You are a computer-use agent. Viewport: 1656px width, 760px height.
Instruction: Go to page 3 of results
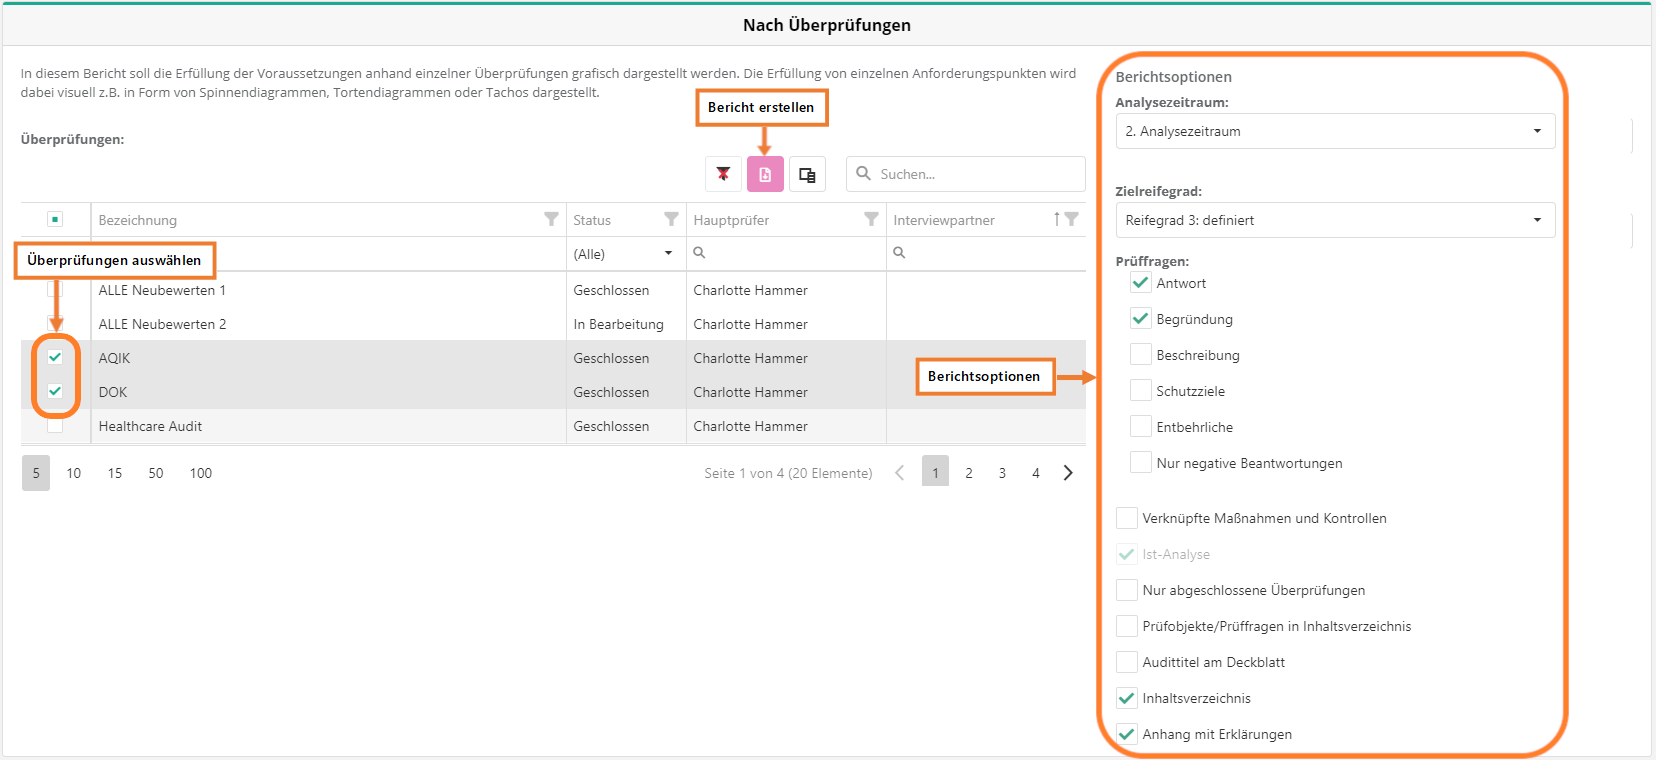[x=1002, y=473]
